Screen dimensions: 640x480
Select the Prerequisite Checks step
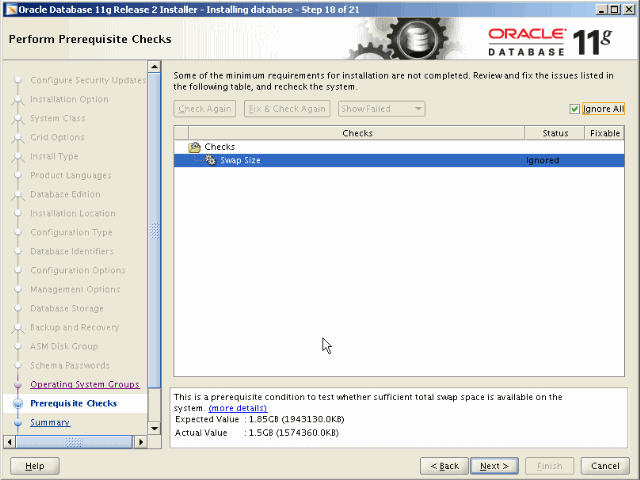[x=73, y=403]
